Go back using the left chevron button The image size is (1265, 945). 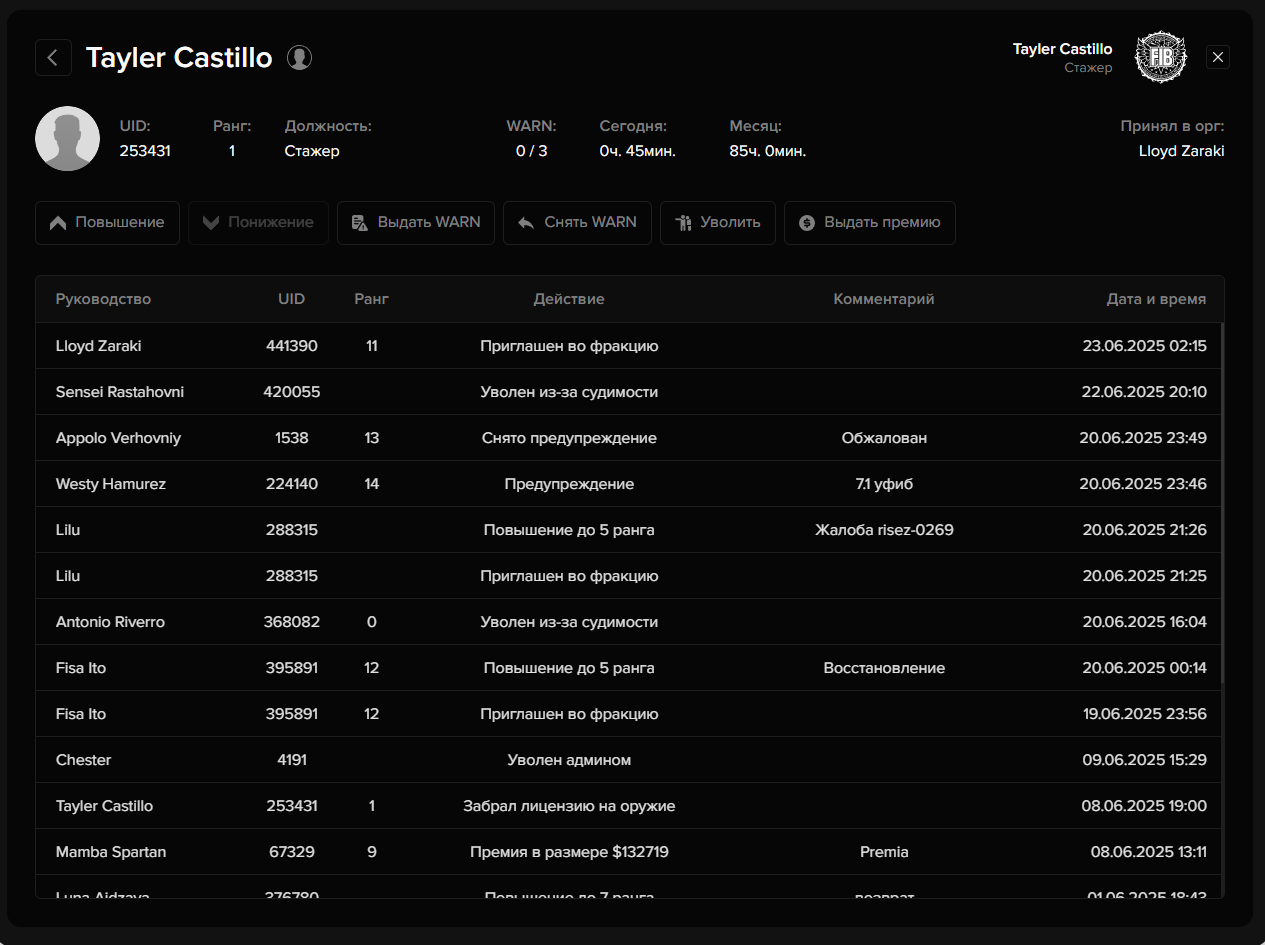tap(53, 58)
